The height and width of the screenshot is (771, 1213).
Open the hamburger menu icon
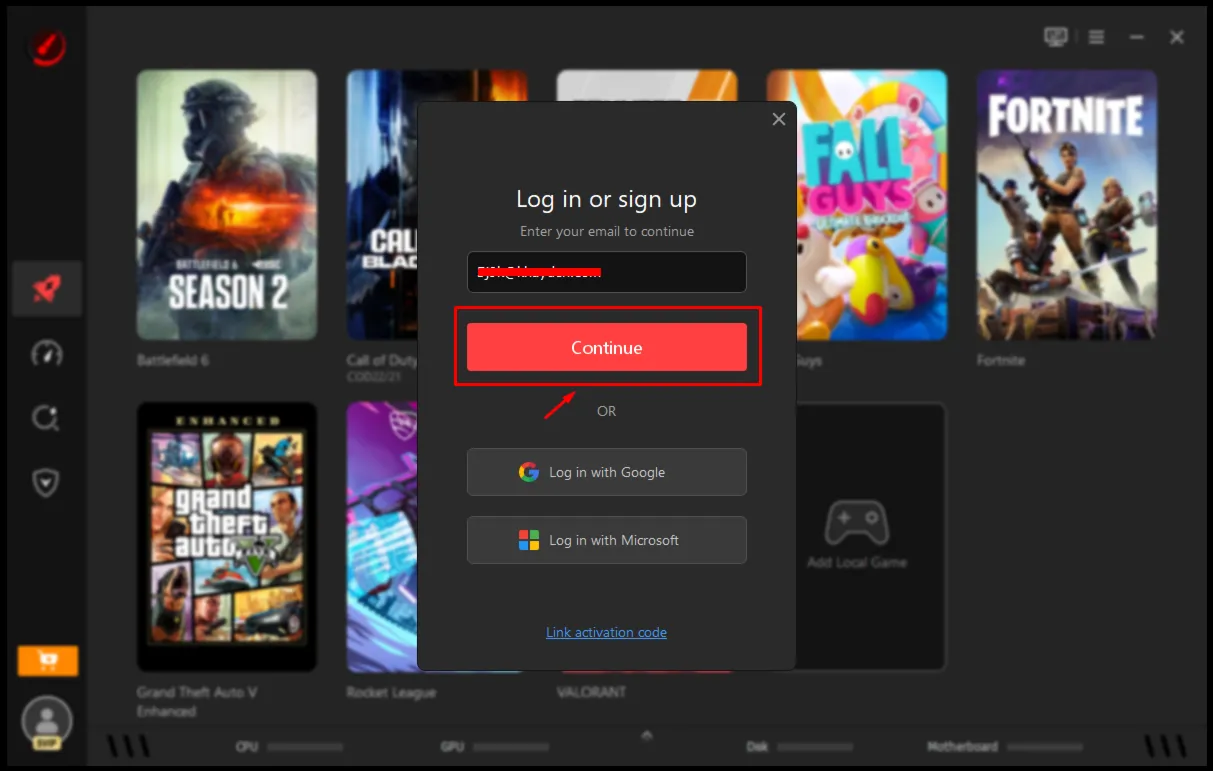tap(1097, 37)
